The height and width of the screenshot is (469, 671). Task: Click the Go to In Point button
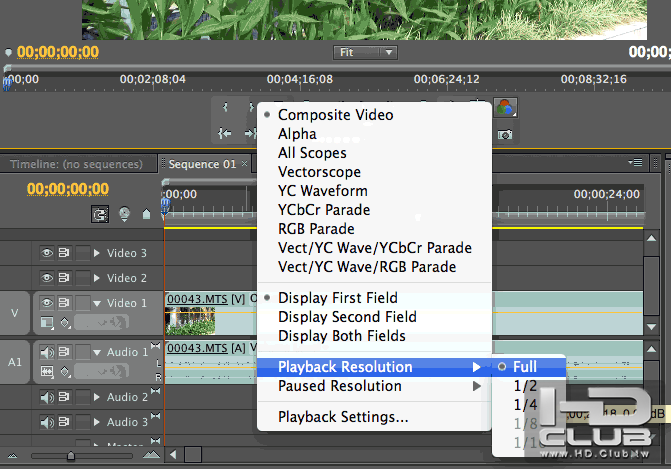225,133
